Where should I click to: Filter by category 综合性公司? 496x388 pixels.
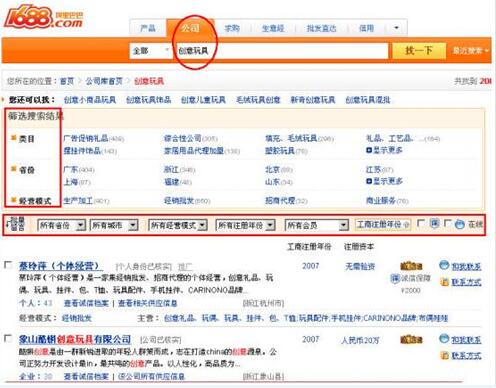[183, 138]
